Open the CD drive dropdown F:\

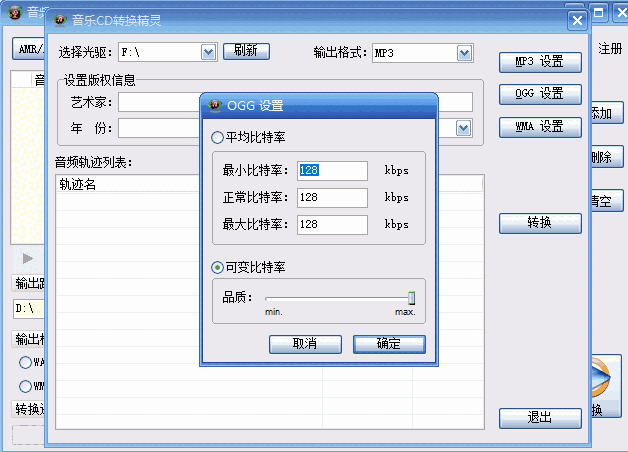208,52
